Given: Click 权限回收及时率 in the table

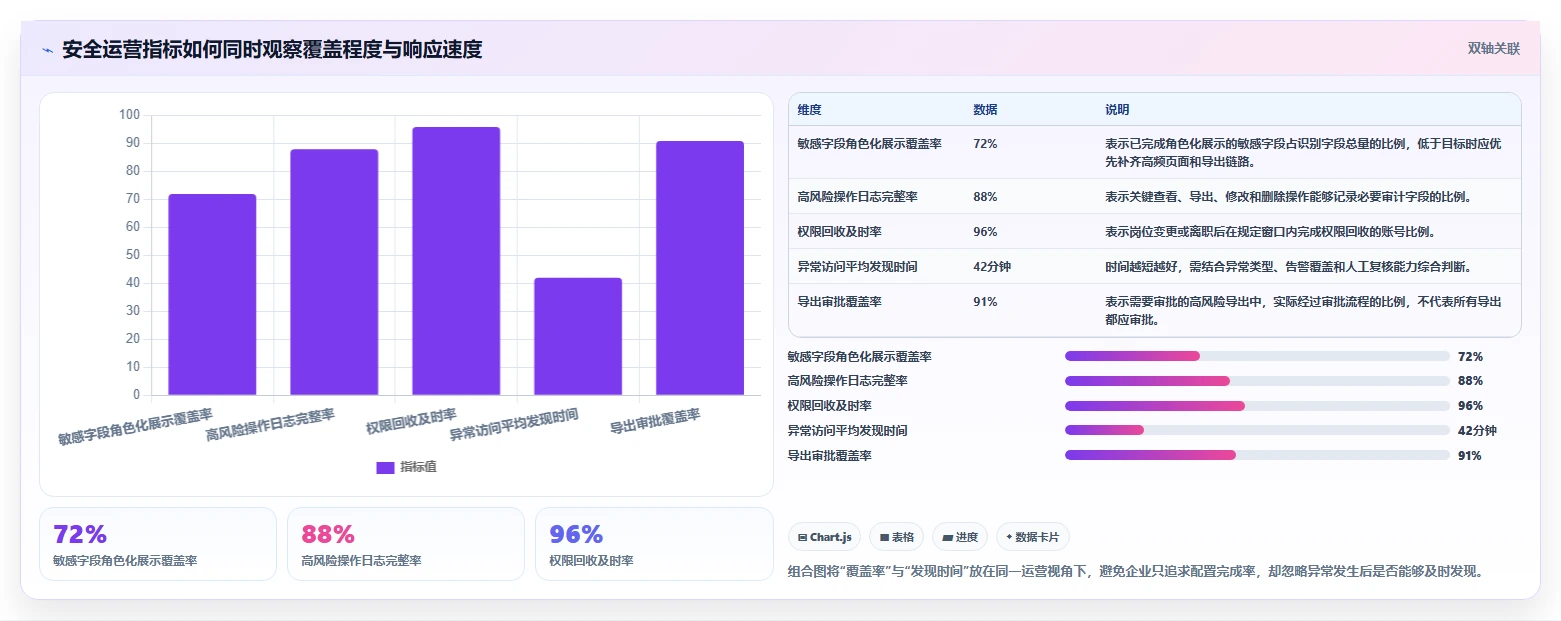Looking at the screenshot, I should tap(840, 232).
